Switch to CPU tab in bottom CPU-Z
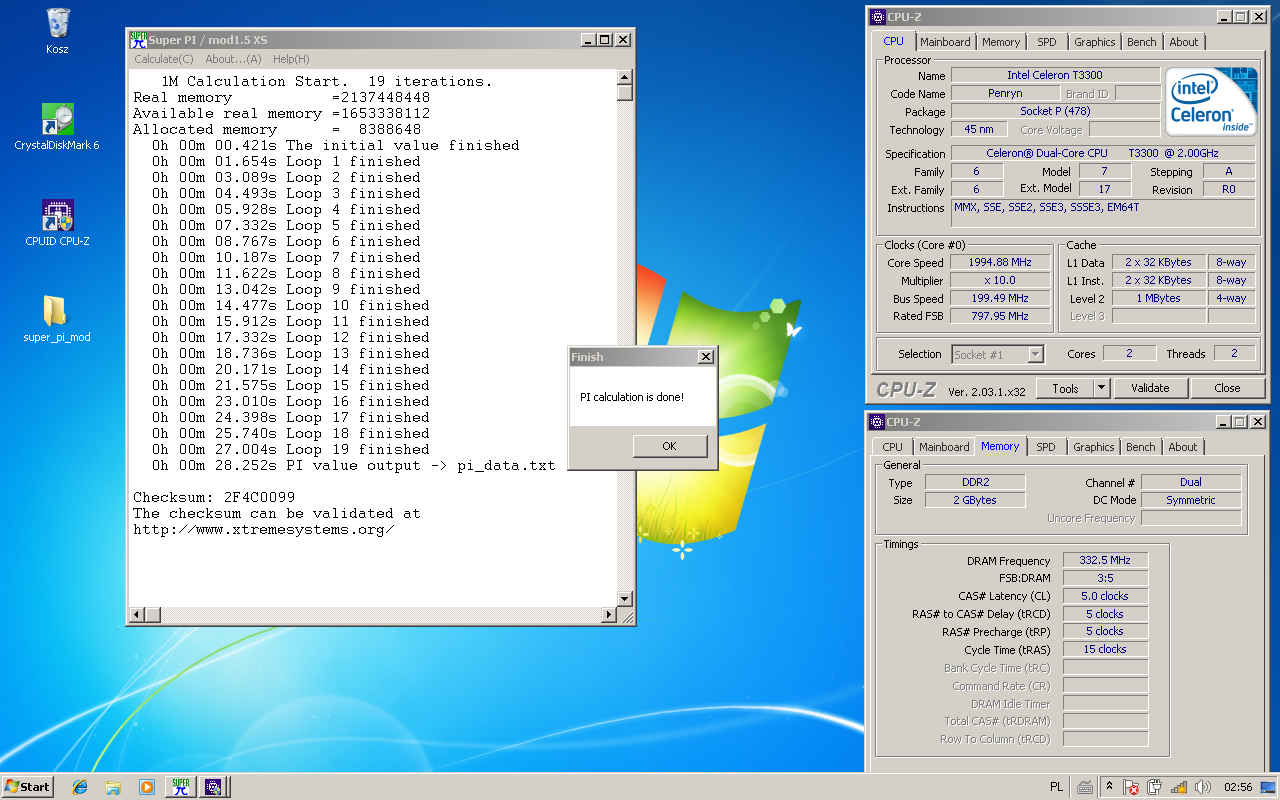1280x800 pixels. (892, 447)
